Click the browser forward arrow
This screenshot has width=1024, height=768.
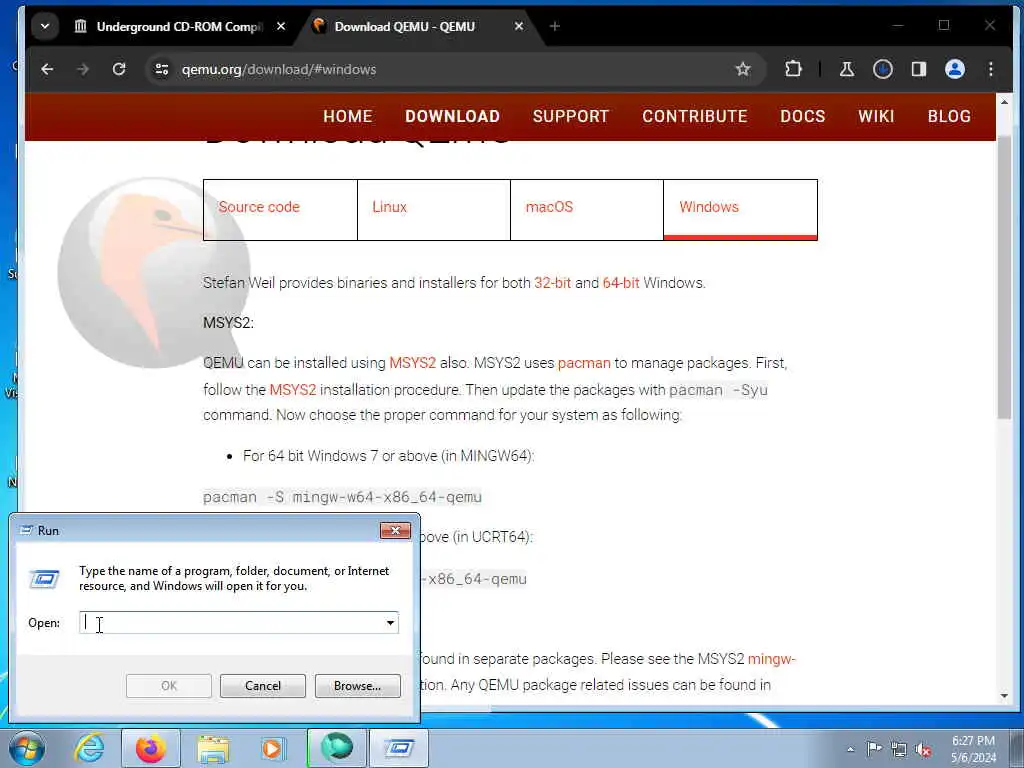tap(82, 69)
